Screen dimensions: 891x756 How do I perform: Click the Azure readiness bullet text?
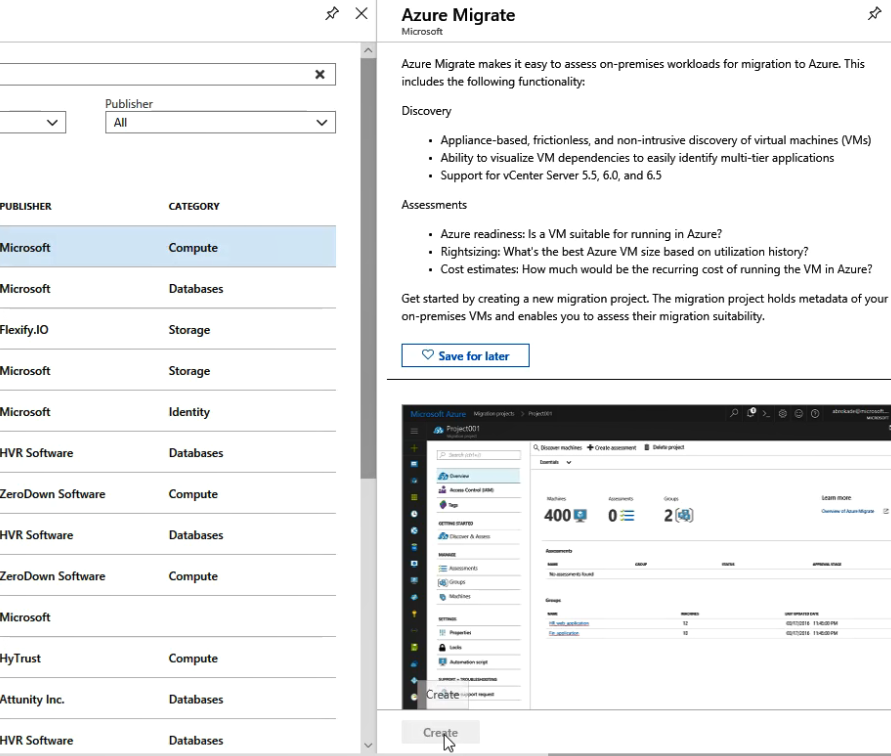pos(581,234)
